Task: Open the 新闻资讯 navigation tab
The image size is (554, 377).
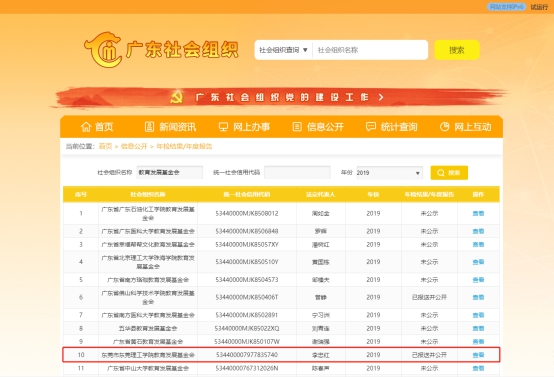Action: click(x=170, y=127)
